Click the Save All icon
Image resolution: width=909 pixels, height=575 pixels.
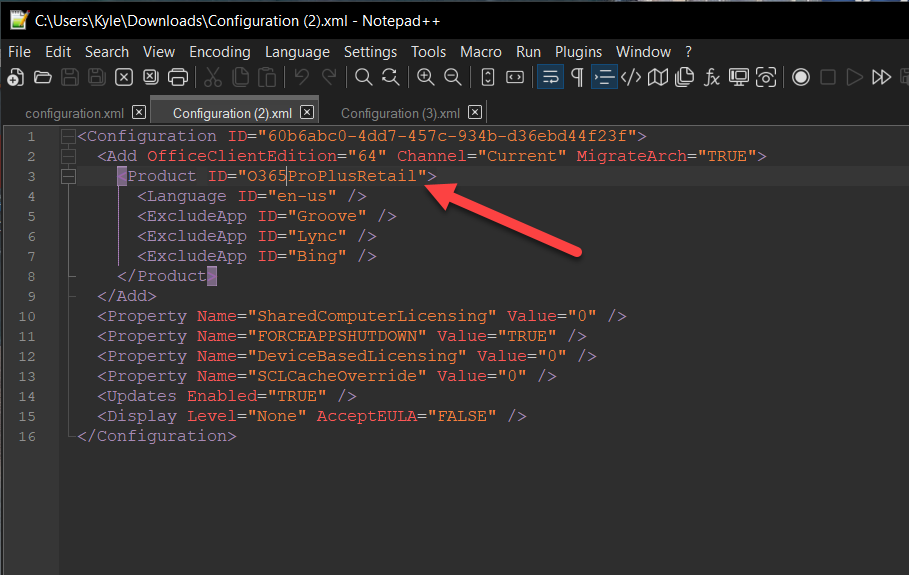point(97,77)
